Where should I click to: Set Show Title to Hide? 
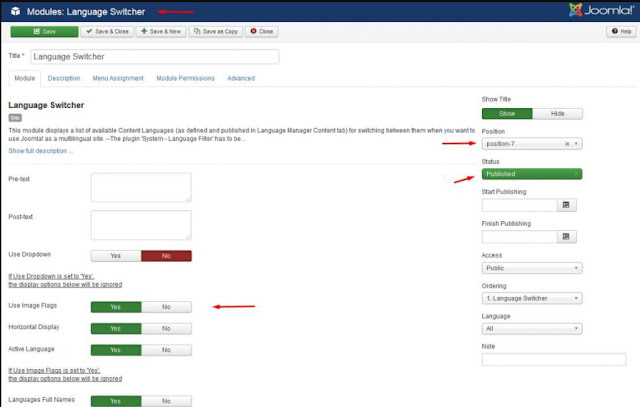pyautogui.click(x=557, y=113)
